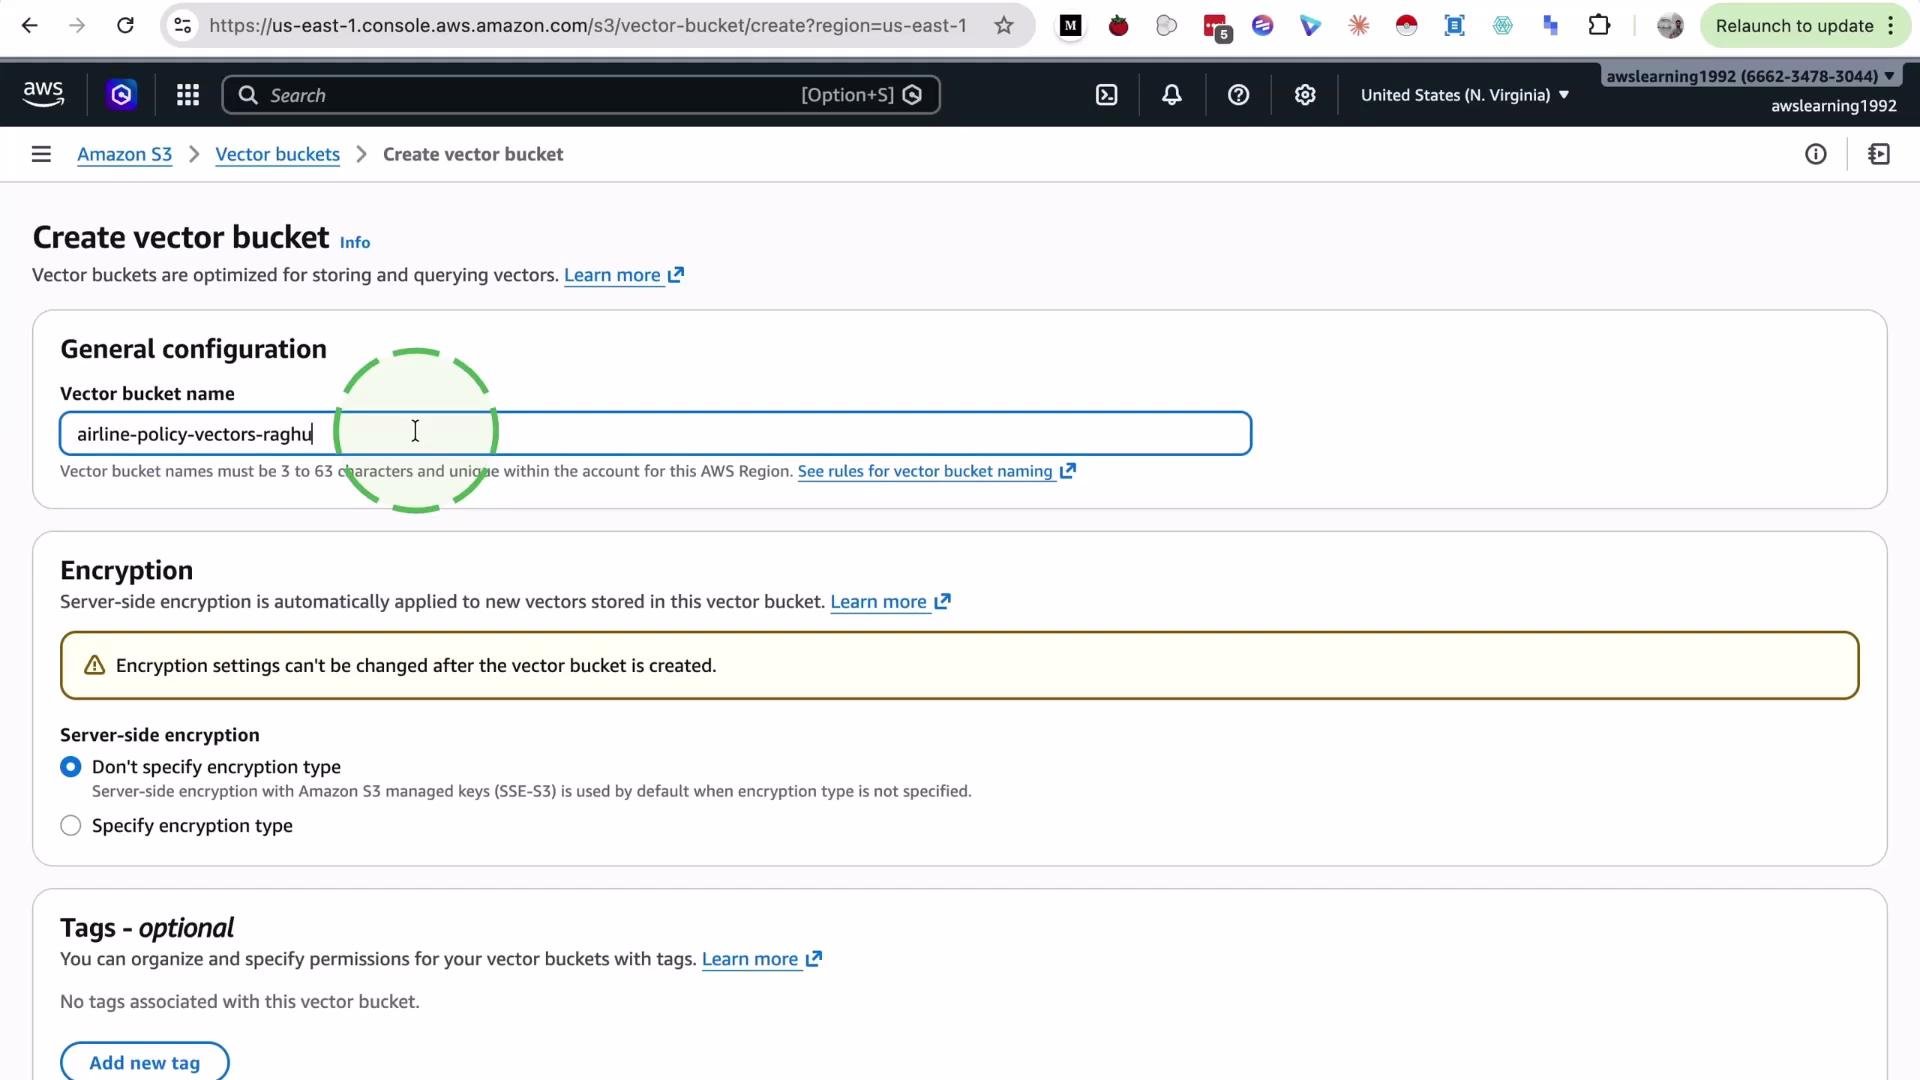This screenshot has height=1080, width=1920.
Task: Select Specify encryption type option
Action: coord(71,826)
